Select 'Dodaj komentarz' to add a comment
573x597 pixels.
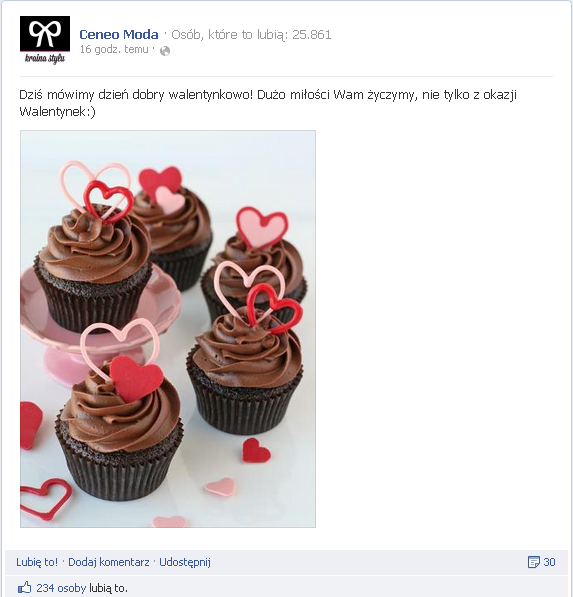tap(109, 562)
